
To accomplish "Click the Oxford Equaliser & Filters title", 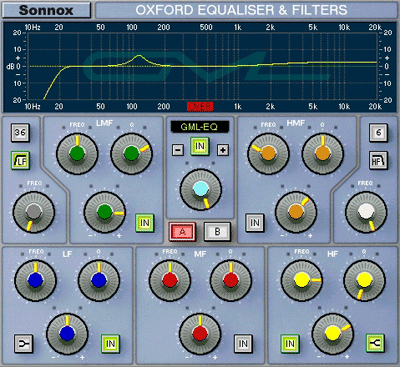I will point(241,10).
